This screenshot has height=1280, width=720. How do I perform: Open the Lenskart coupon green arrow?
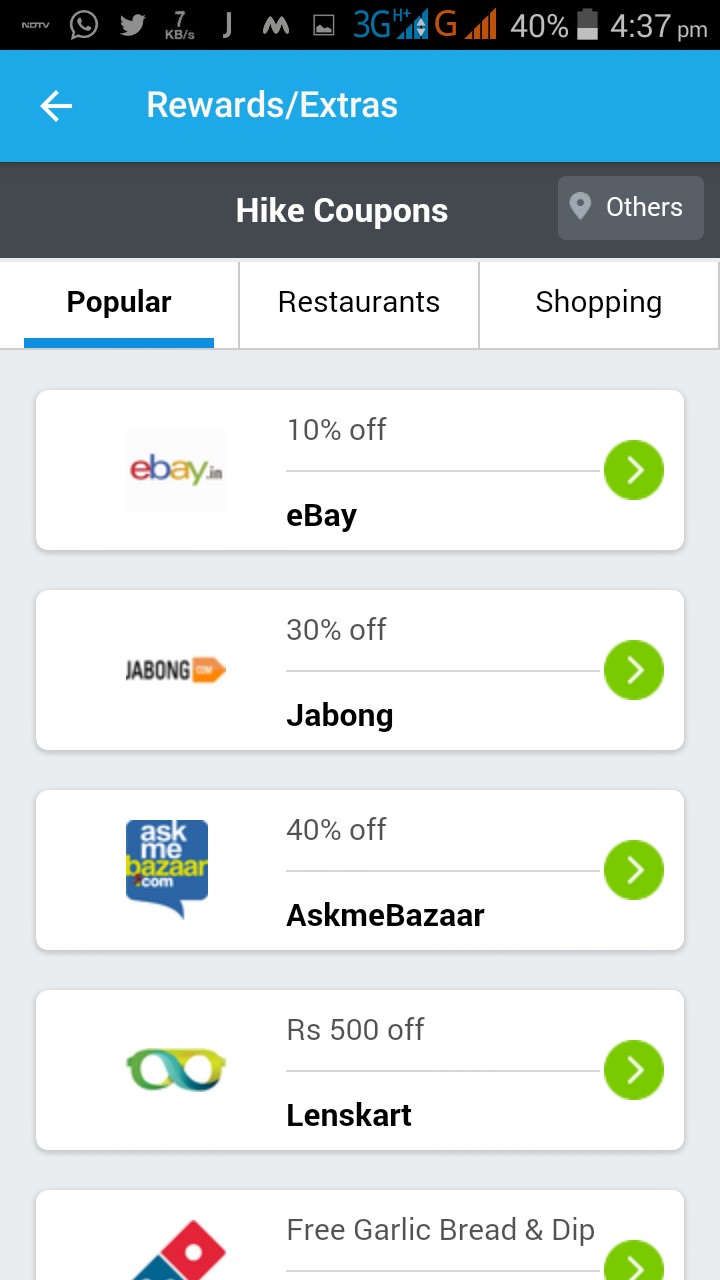tap(634, 1070)
